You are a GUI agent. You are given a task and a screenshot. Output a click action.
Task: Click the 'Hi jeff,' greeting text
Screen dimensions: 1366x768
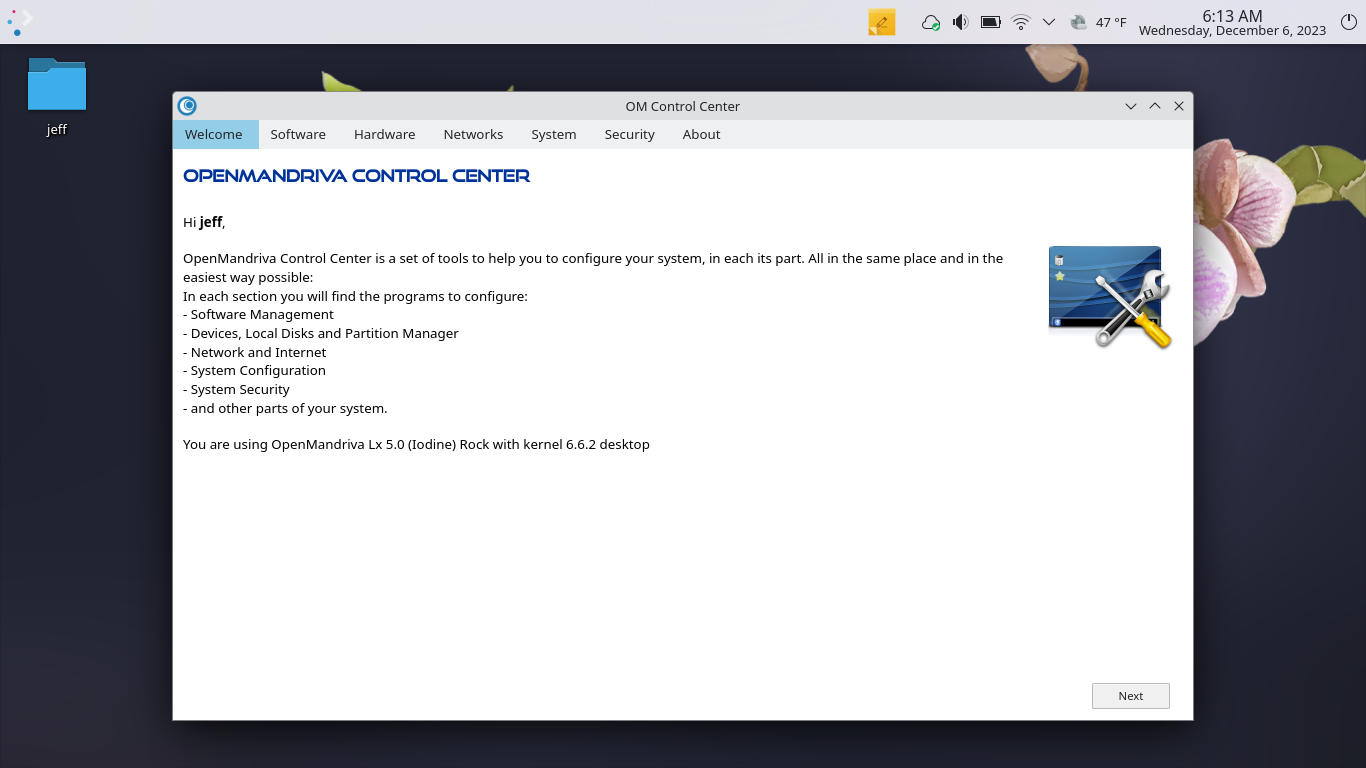204,222
